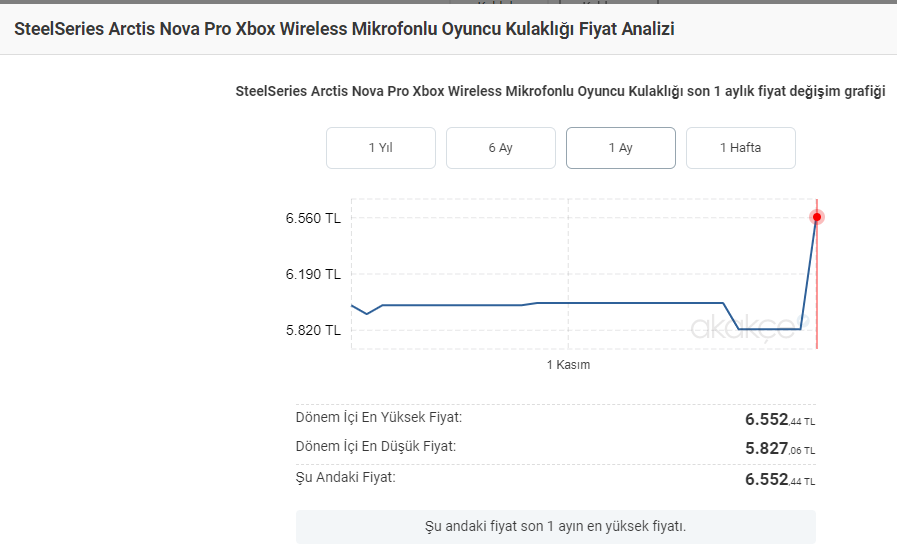The image size is (897, 551).
Task: Select the 6 Ay period tab
Action: [x=500, y=148]
